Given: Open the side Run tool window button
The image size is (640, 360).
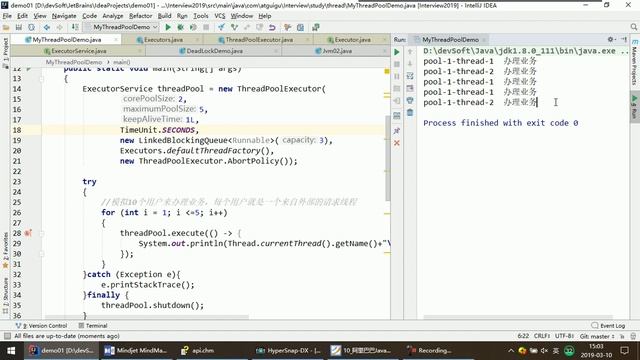Looking at the screenshot, I should [x=634, y=107].
